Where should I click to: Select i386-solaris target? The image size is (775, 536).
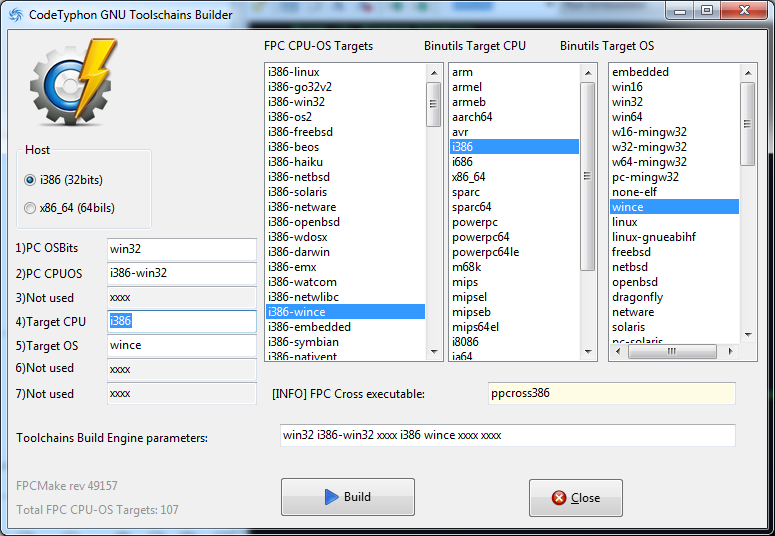pos(345,192)
